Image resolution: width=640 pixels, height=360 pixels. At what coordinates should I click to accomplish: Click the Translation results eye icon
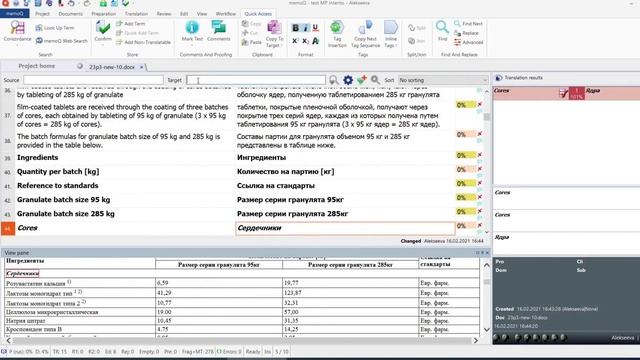498,78
